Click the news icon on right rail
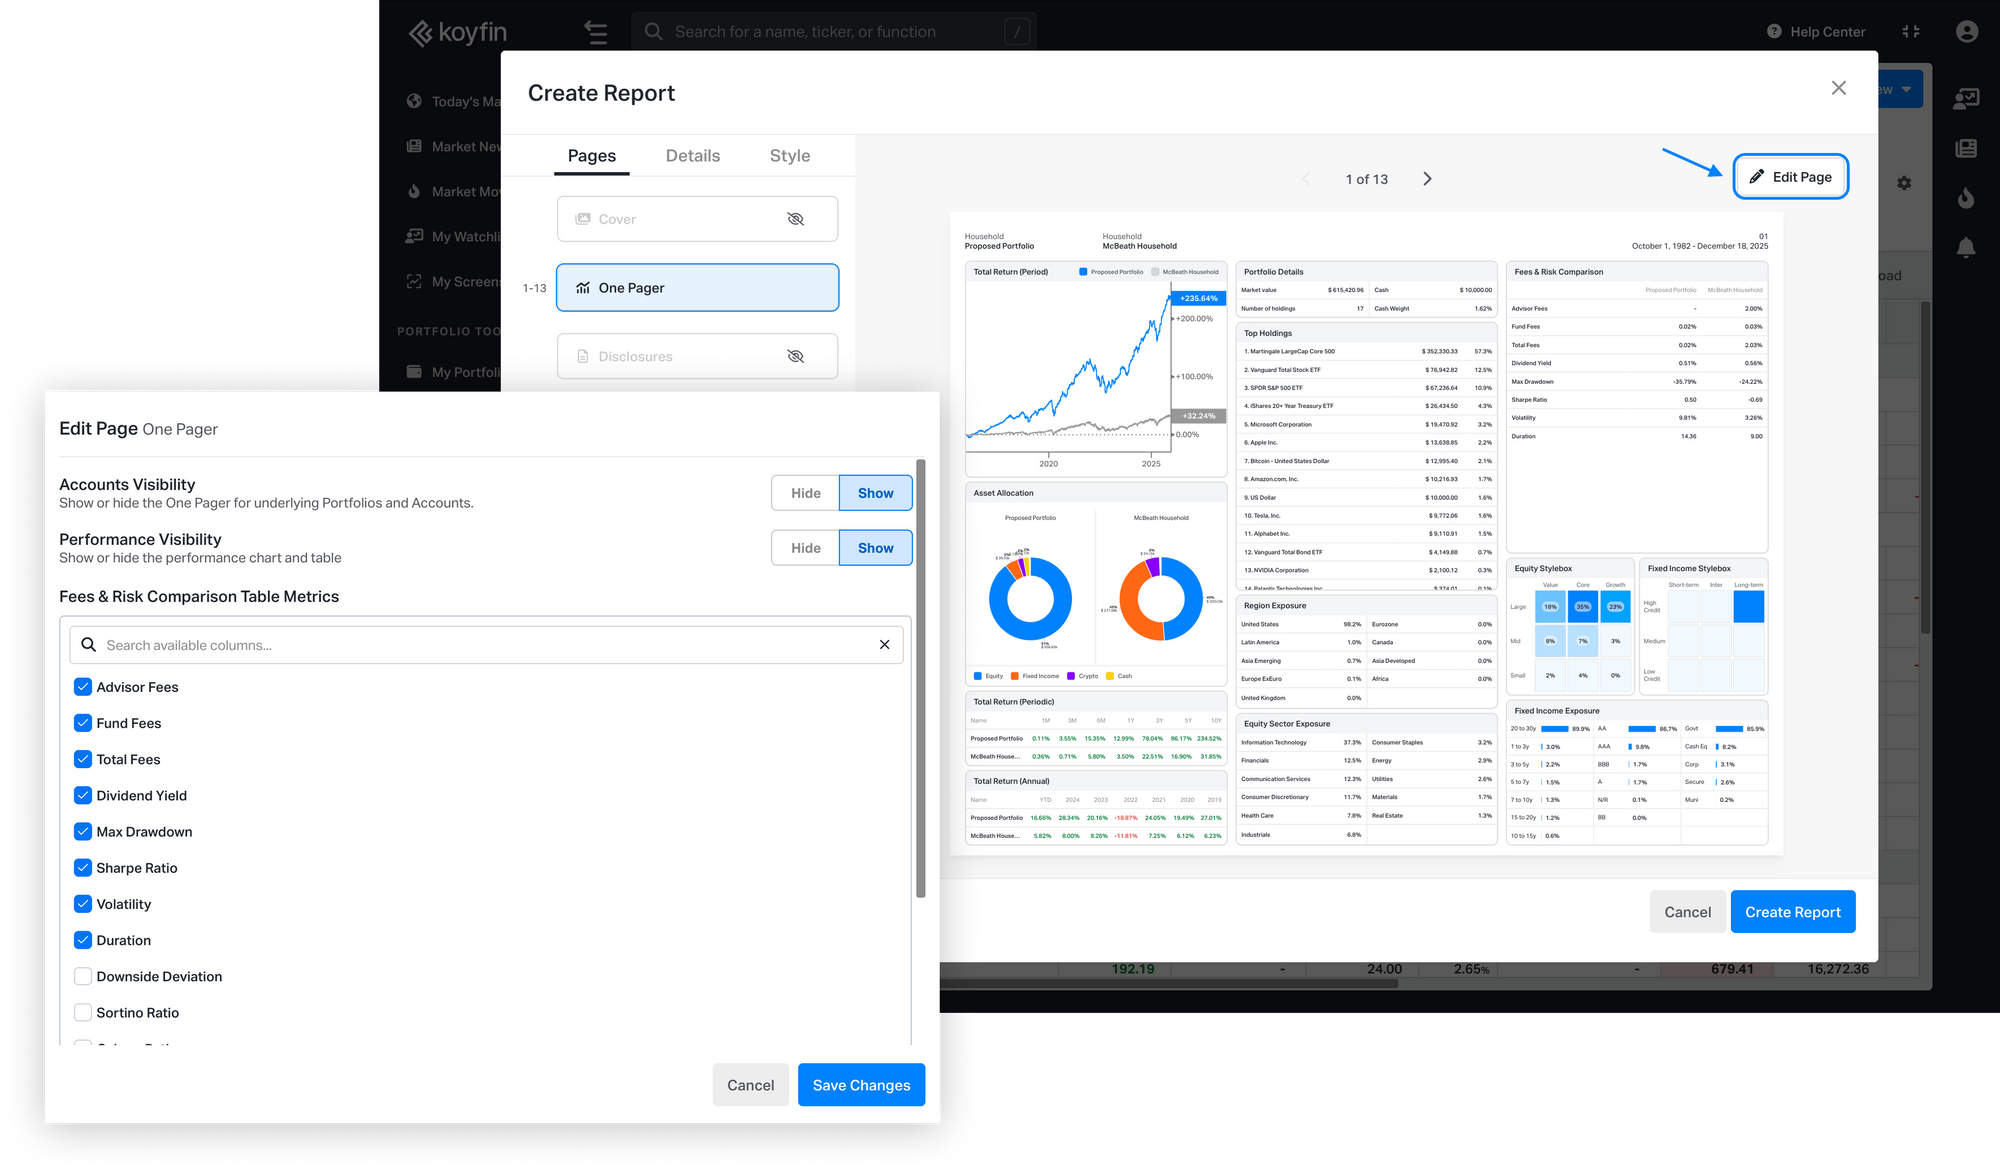This screenshot has width=2000, height=1173. [1965, 148]
